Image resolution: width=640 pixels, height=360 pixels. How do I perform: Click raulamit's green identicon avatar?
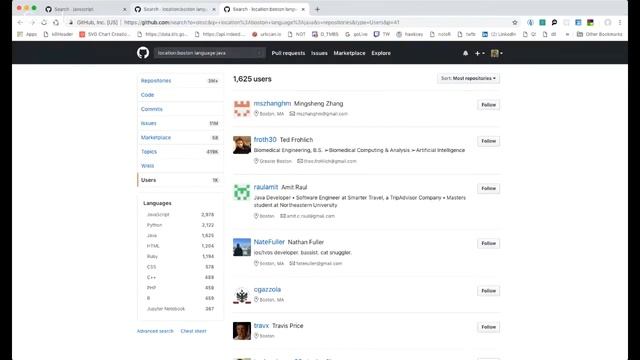pyautogui.click(x=242, y=192)
